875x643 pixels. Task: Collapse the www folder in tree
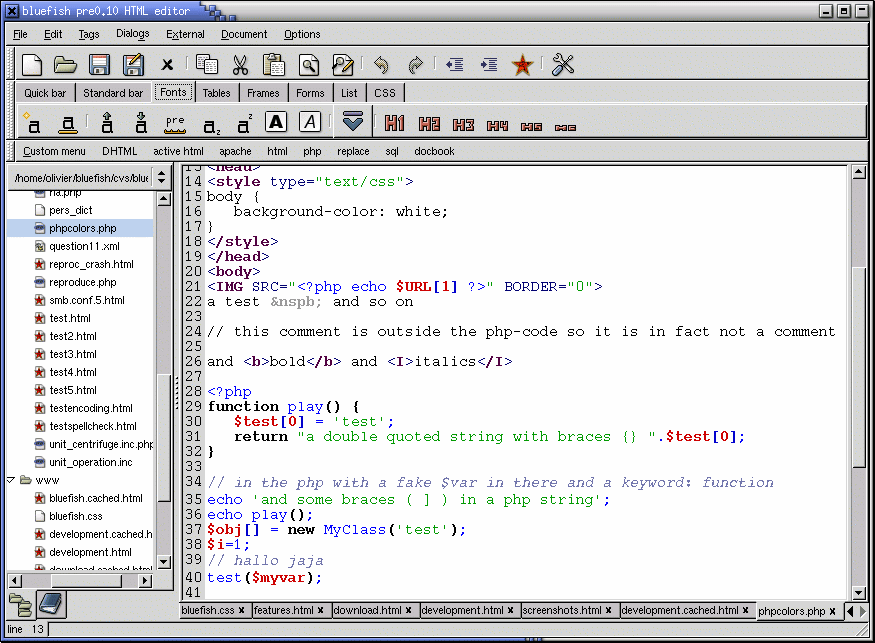click(x=11, y=480)
